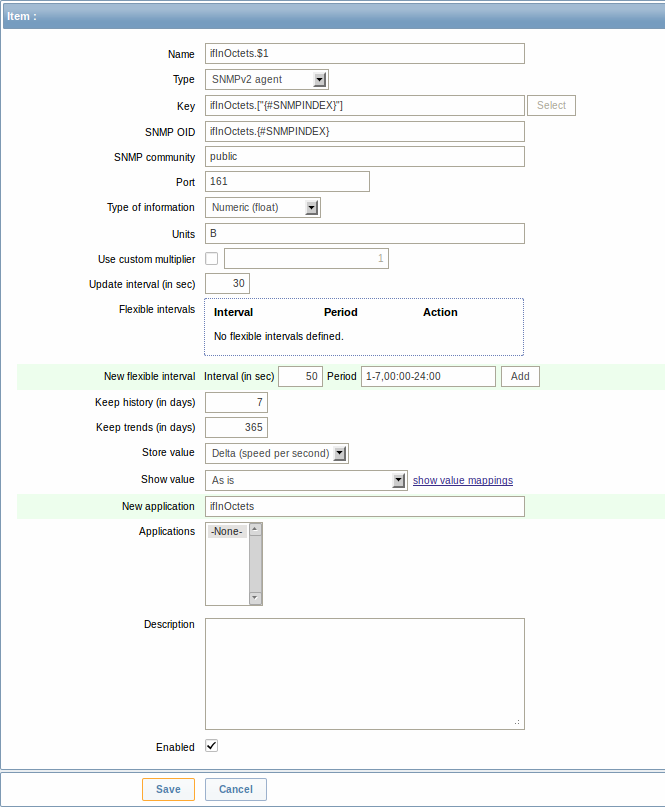
Task: Click the New application field
Action: click(364, 506)
